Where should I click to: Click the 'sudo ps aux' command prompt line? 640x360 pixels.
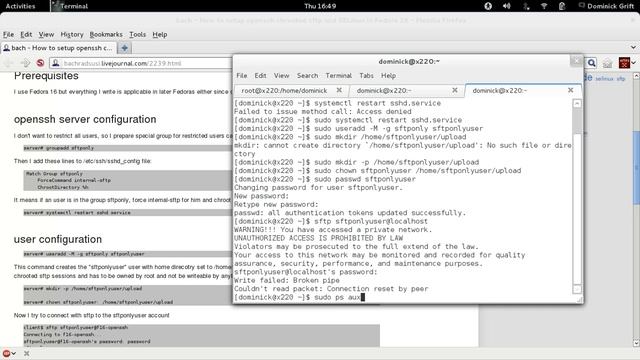tap(299, 298)
